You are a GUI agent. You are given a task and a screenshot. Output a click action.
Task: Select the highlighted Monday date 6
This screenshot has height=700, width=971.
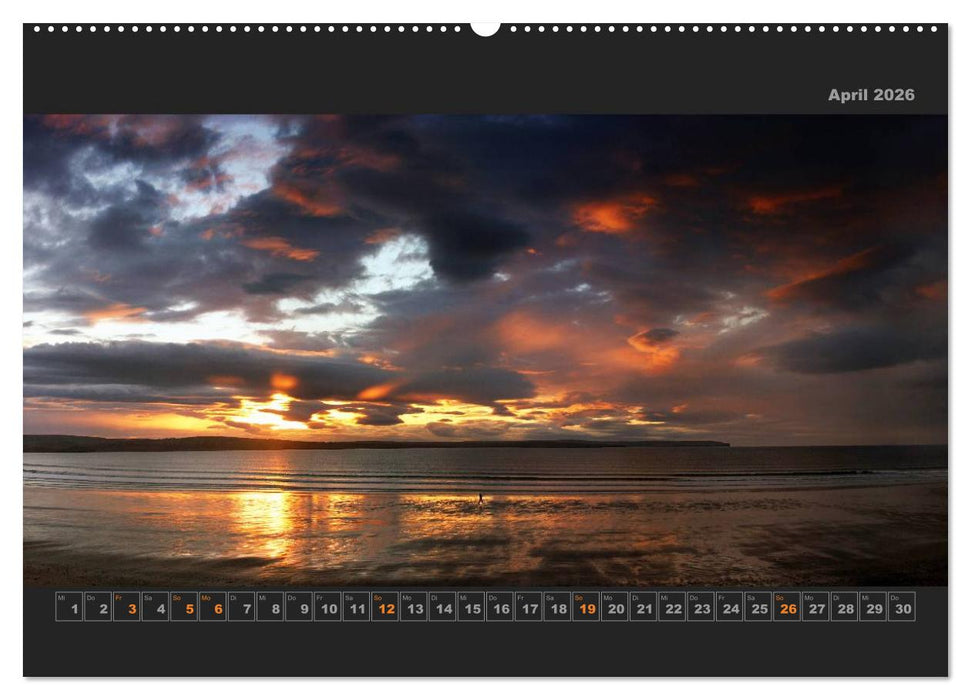[218, 606]
